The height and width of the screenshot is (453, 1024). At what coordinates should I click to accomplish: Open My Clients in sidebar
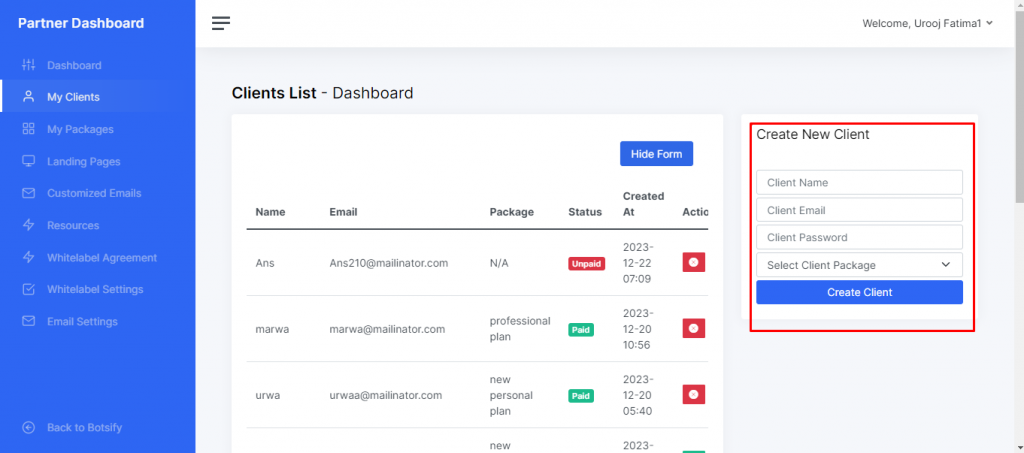coord(73,97)
